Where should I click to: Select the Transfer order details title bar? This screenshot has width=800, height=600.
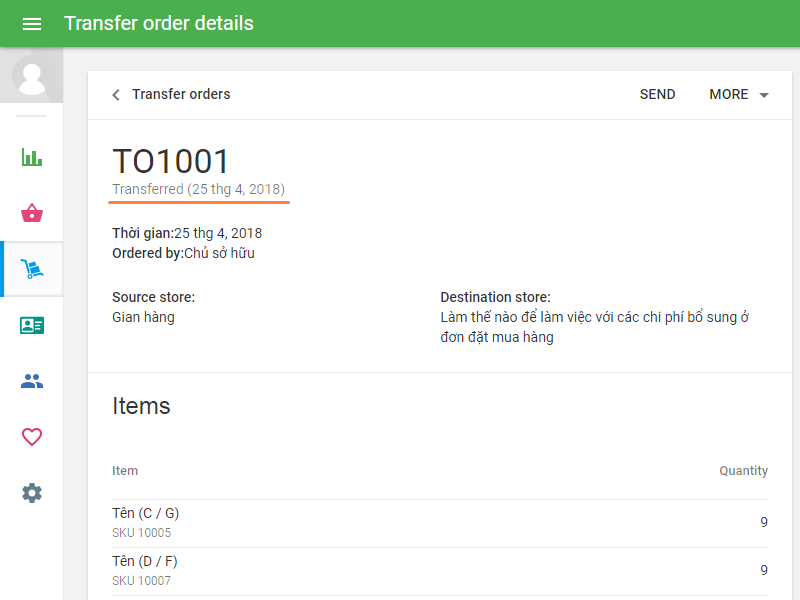(x=159, y=23)
